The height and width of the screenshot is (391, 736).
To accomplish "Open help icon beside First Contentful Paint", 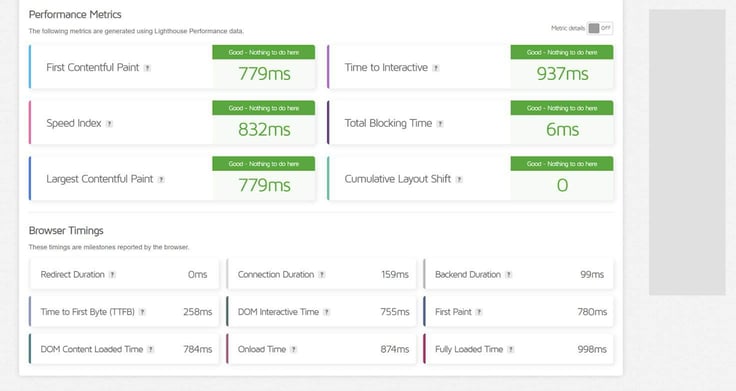I will tap(147, 68).
